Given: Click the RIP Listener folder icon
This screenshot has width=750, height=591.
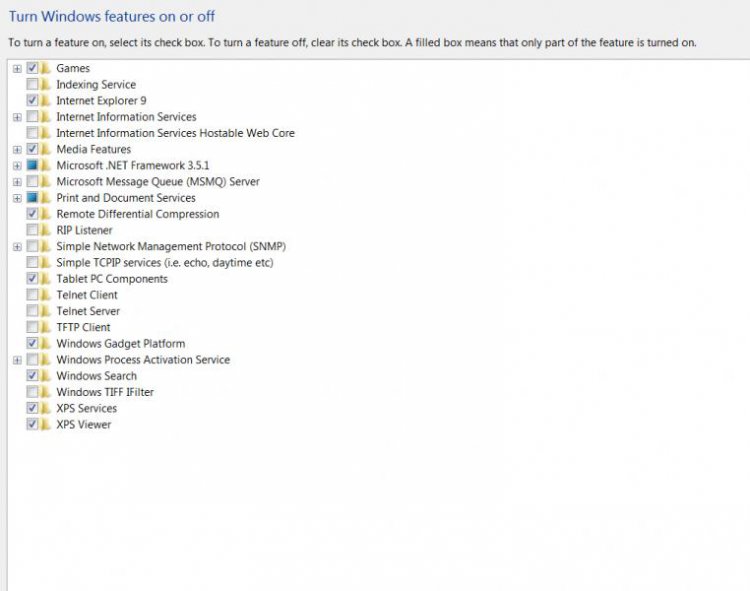Looking at the screenshot, I should pos(45,230).
